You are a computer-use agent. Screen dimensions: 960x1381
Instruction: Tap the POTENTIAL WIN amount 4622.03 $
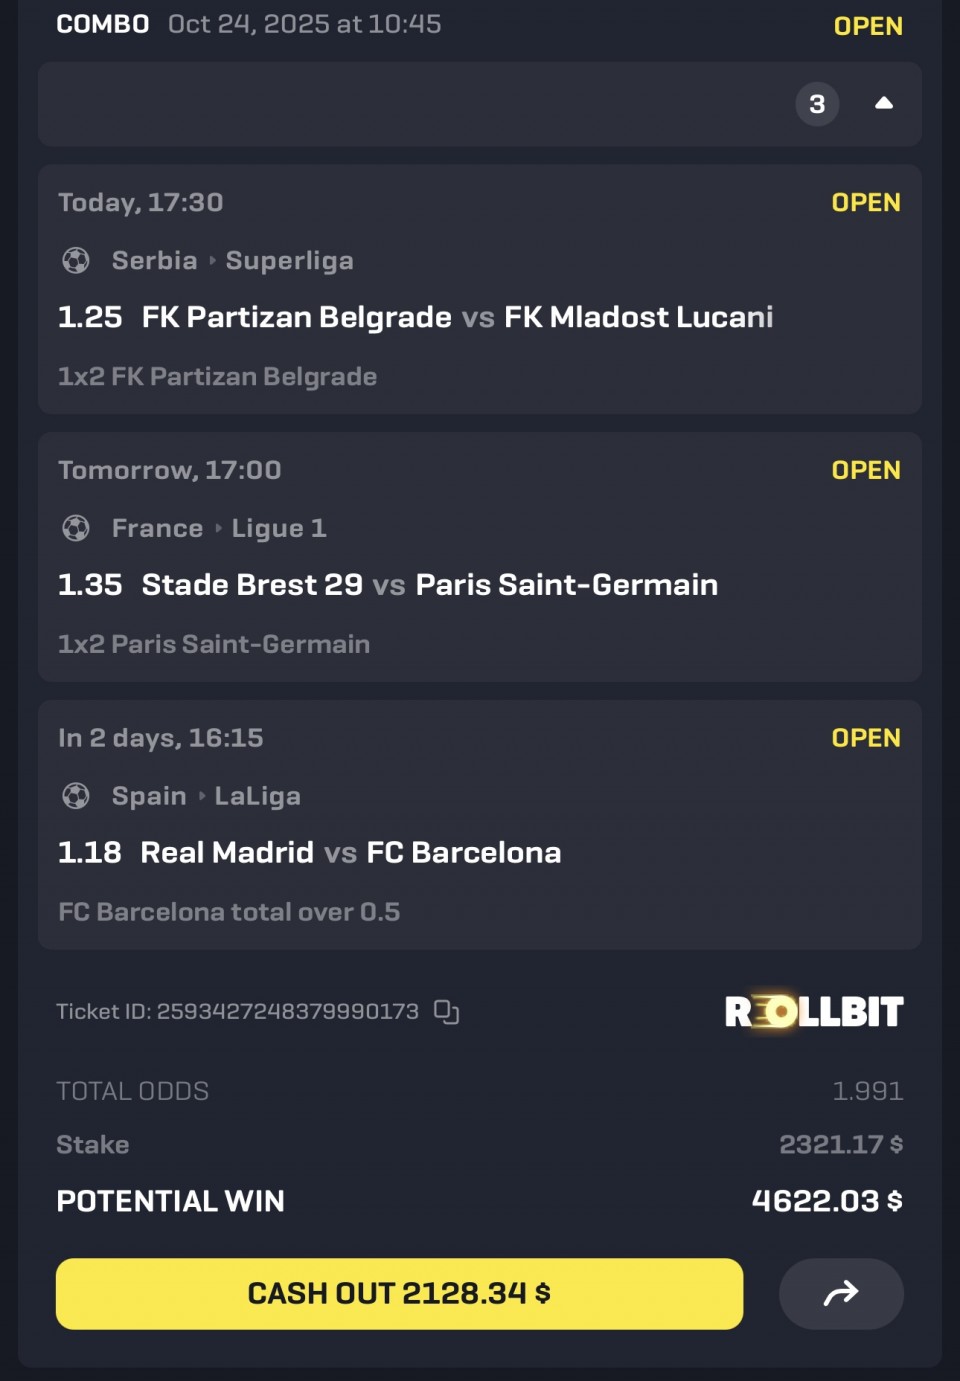[827, 1201]
